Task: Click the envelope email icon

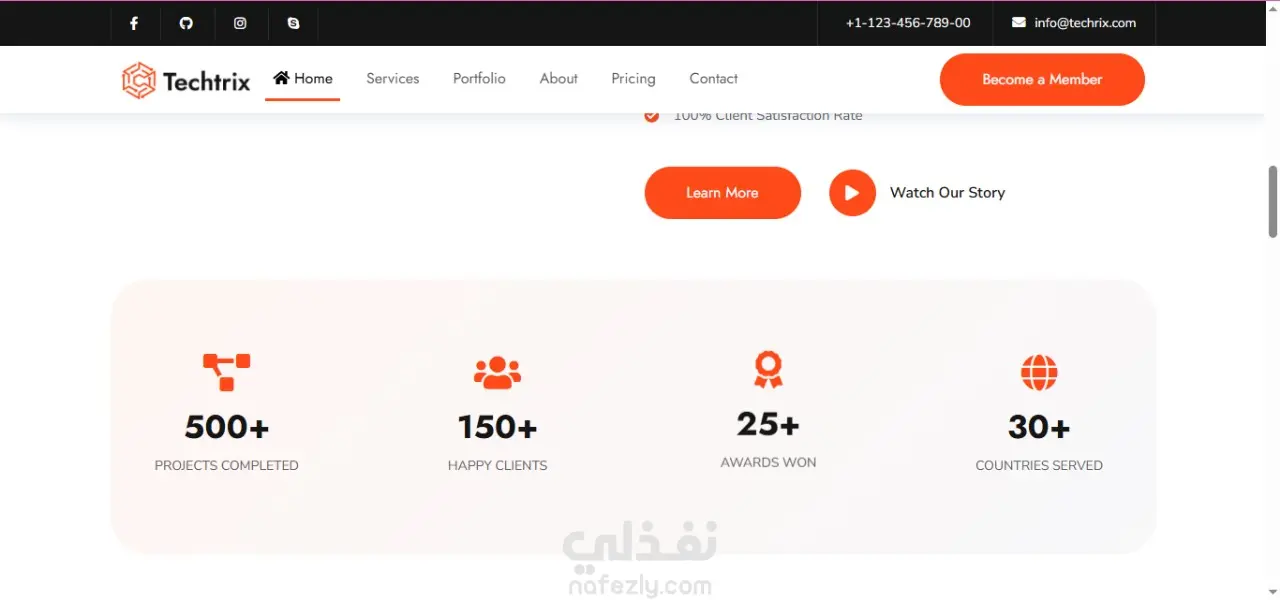Action: pyautogui.click(x=1019, y=22)
